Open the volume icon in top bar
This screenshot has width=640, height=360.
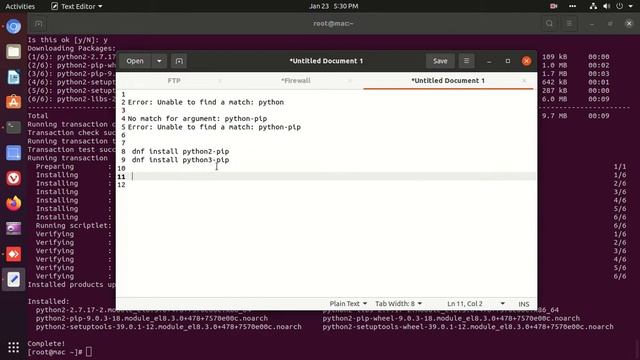pos(607,6)
